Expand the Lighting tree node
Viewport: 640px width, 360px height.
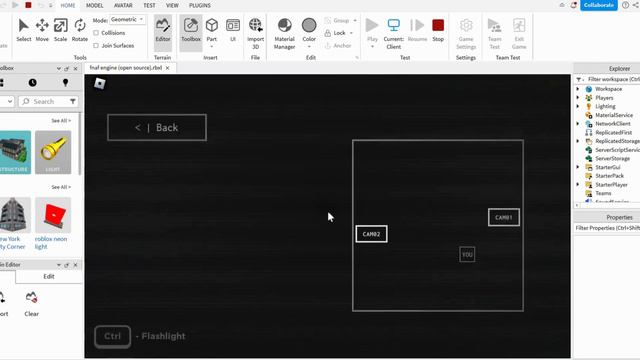pos(578,106)
